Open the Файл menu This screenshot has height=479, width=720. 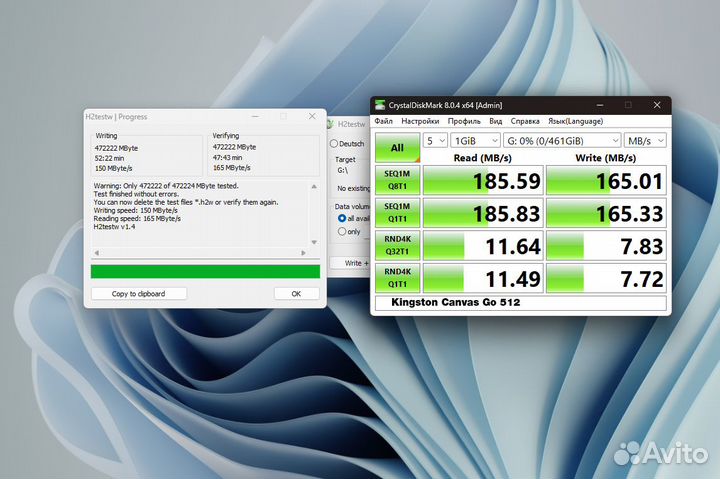[383, 121]
